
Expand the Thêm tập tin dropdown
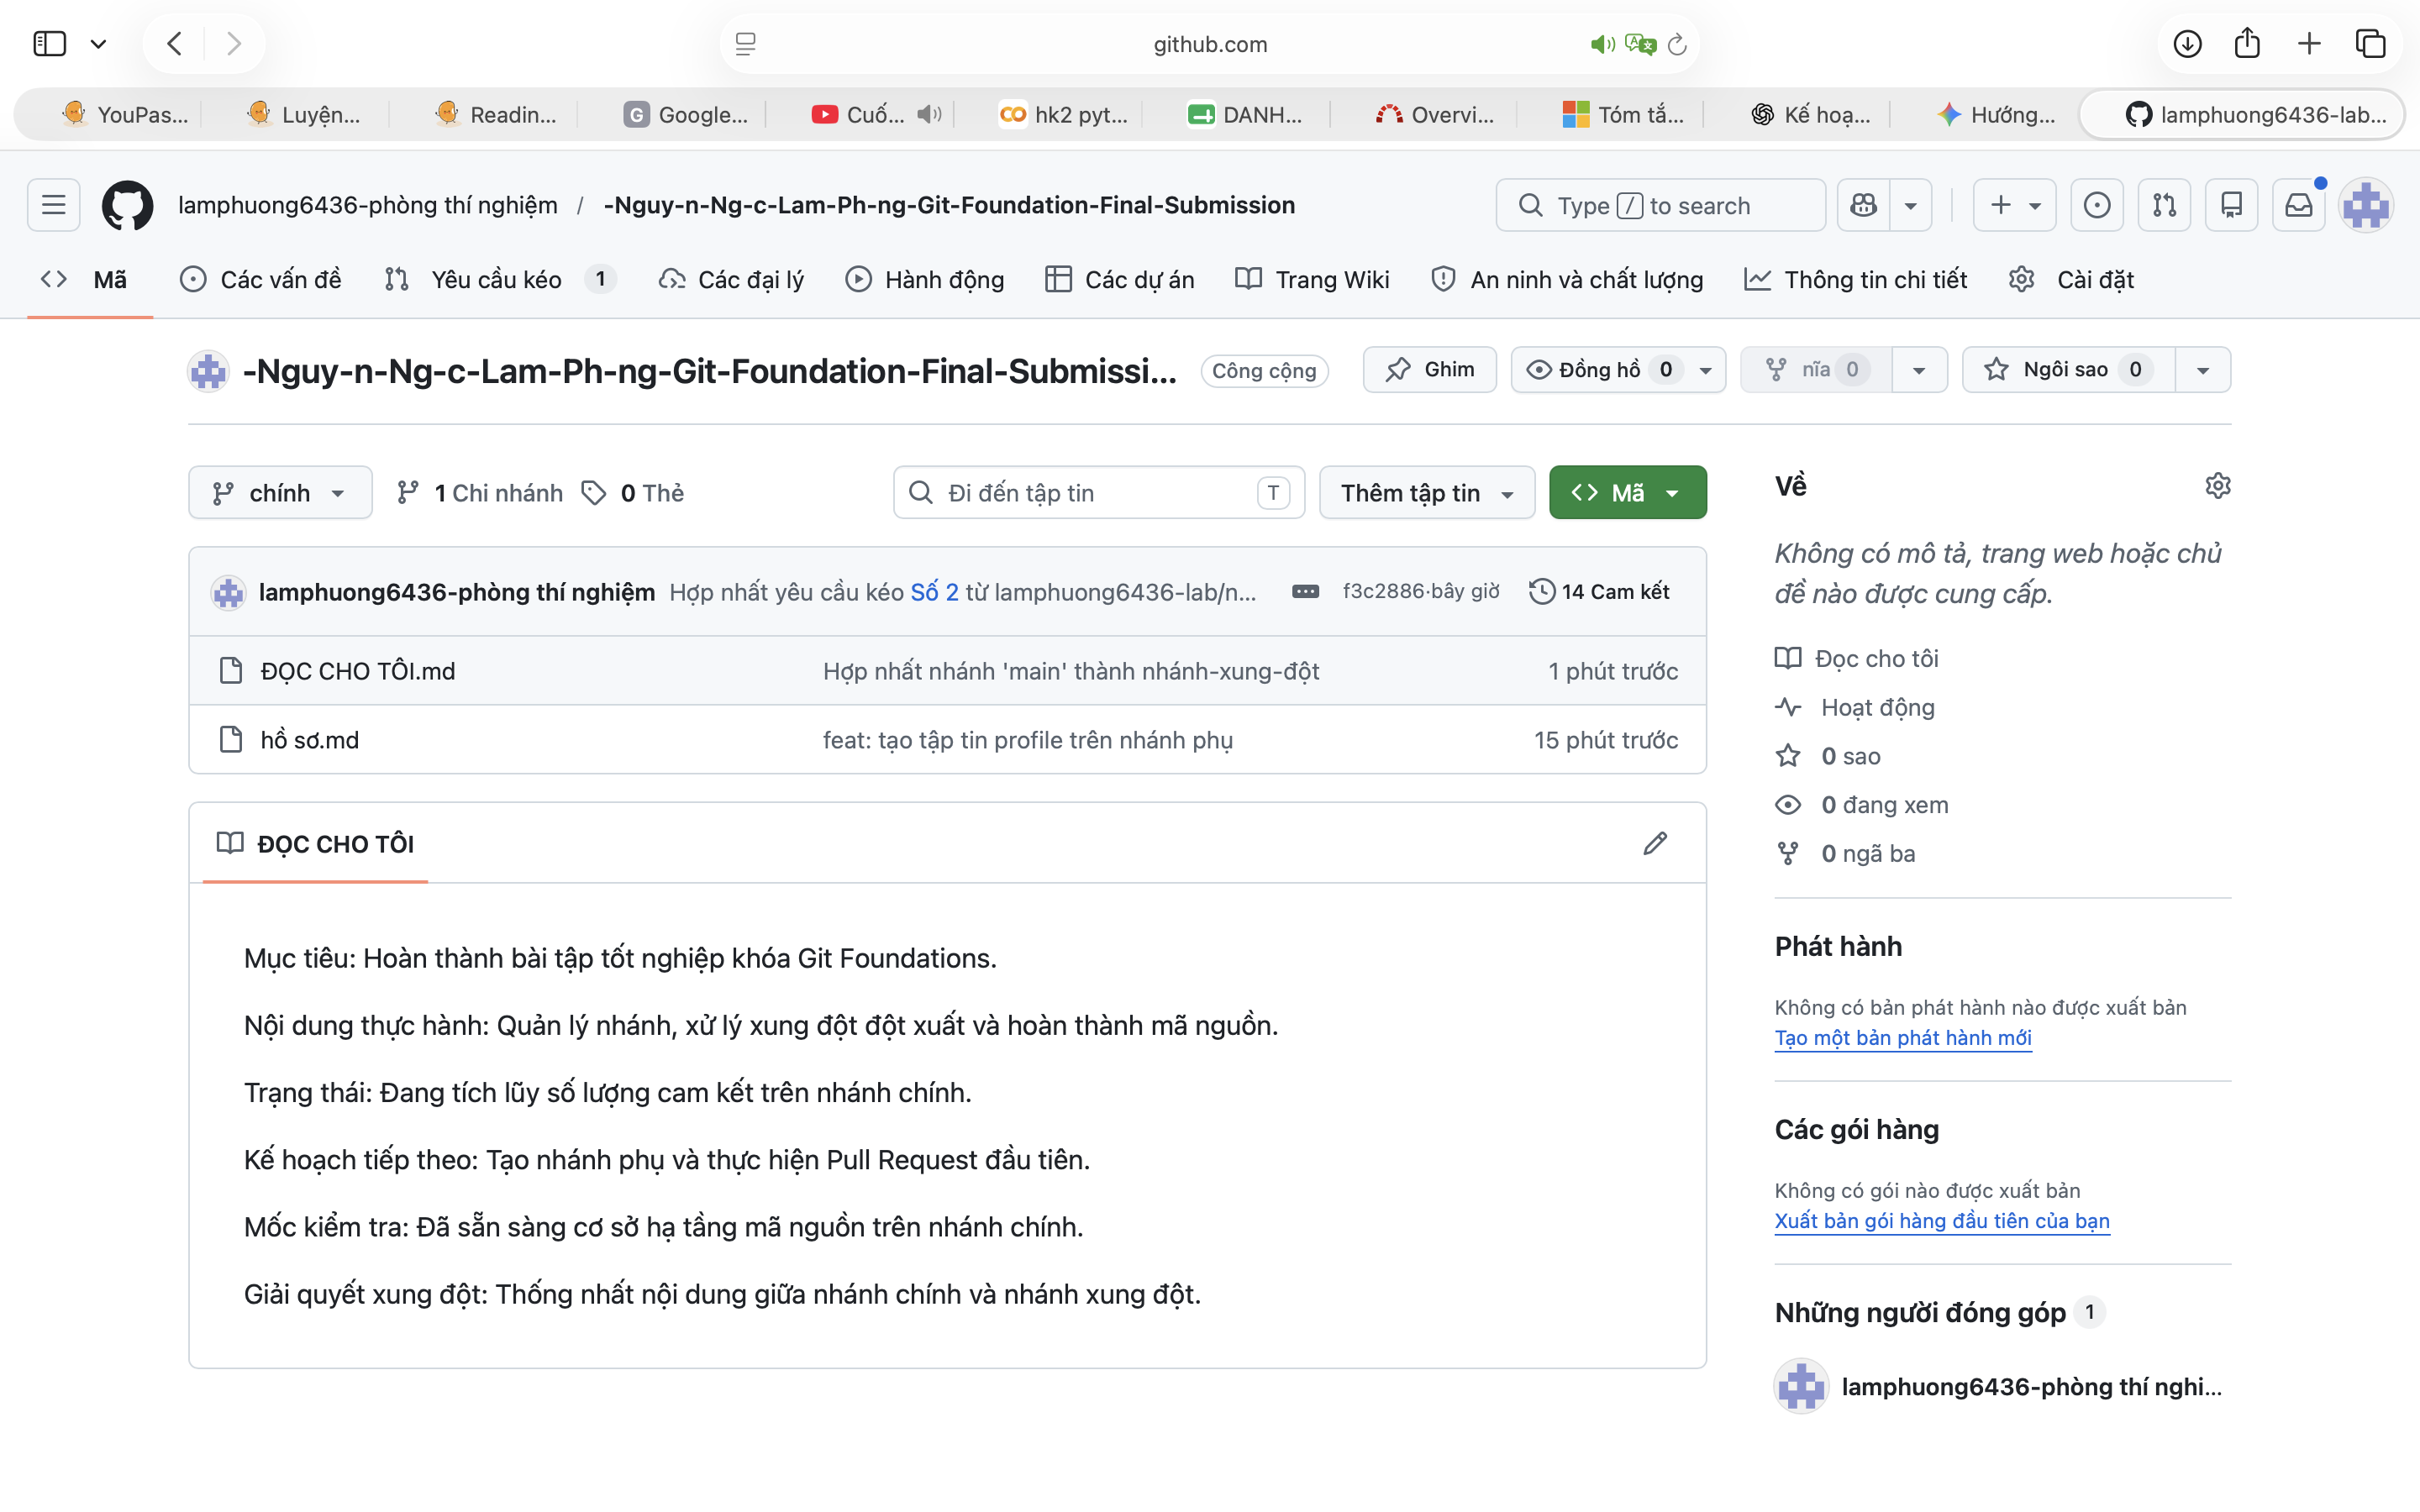point(1427,493)
